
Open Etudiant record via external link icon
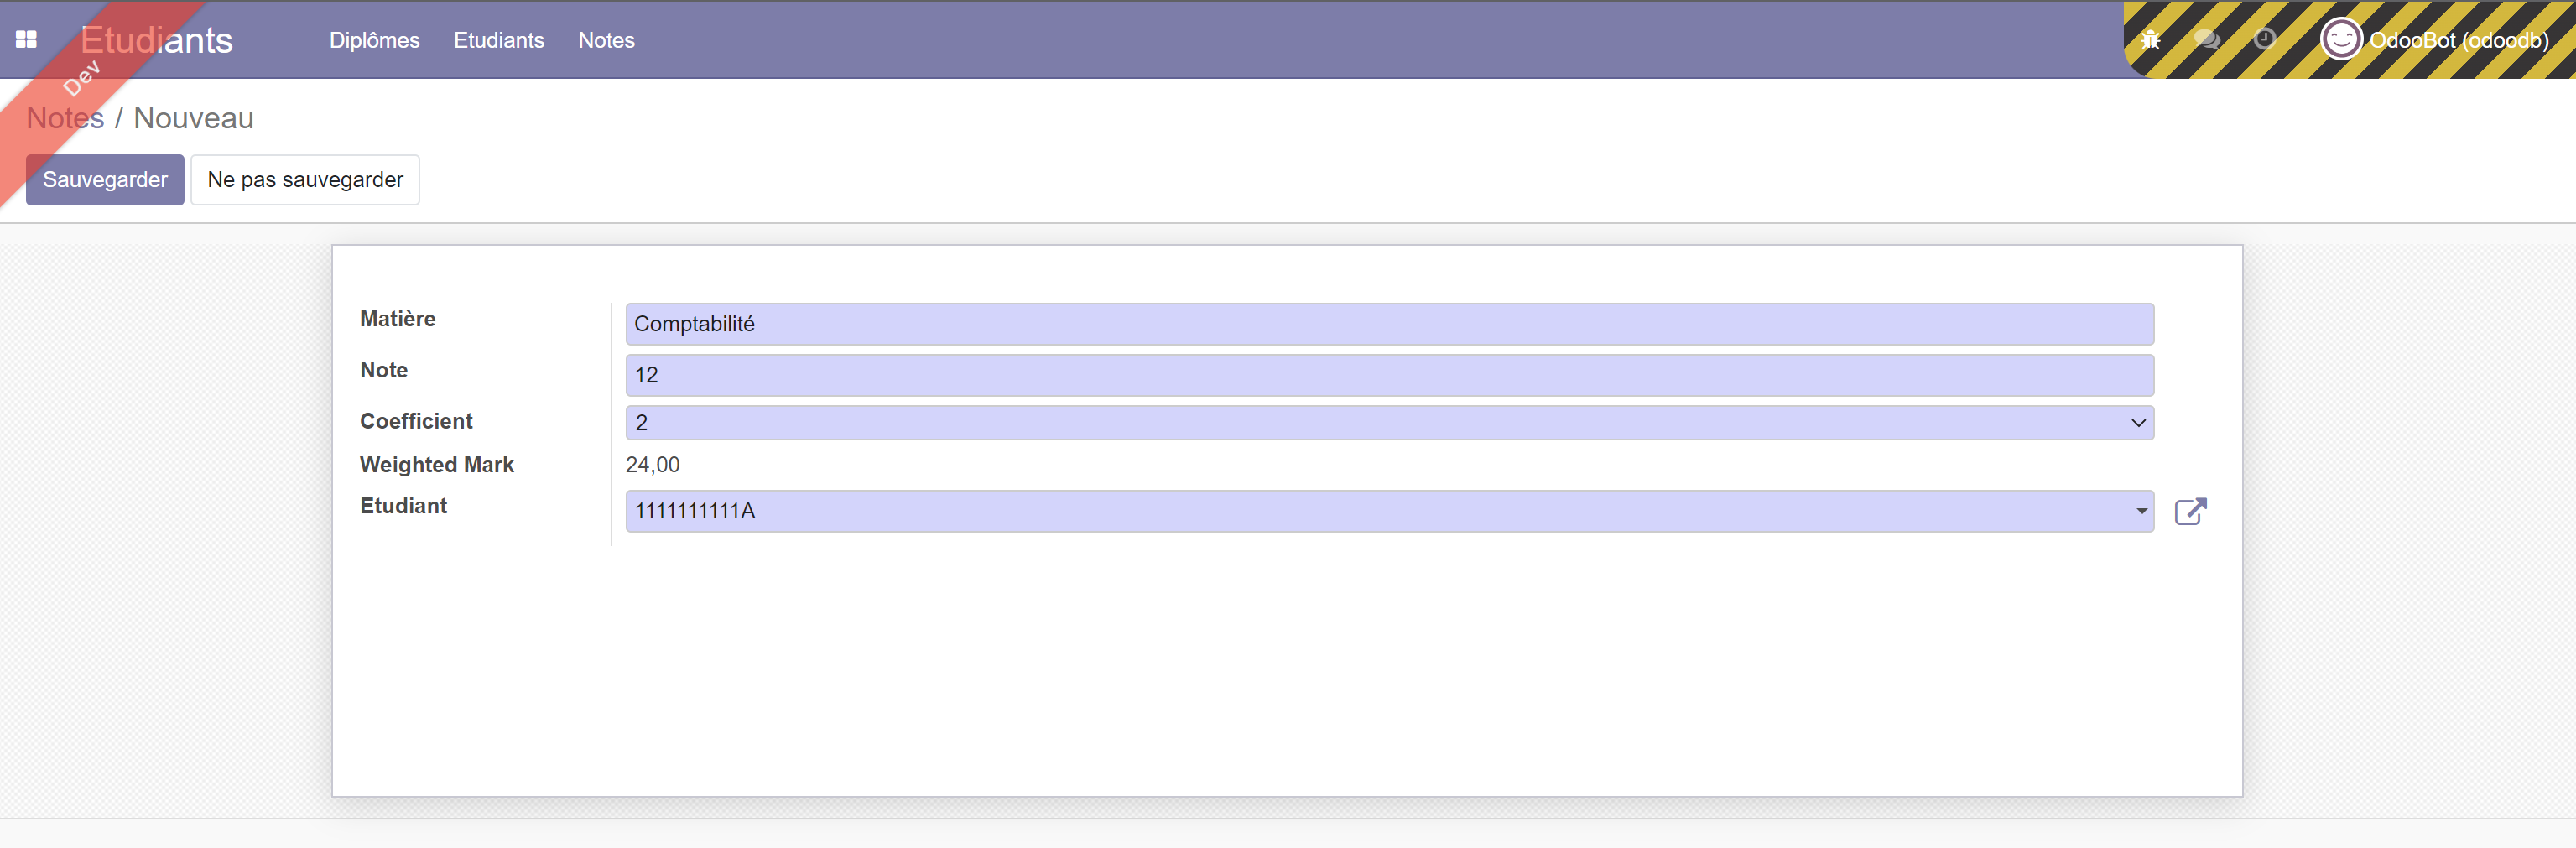[x=2190, y=511]
